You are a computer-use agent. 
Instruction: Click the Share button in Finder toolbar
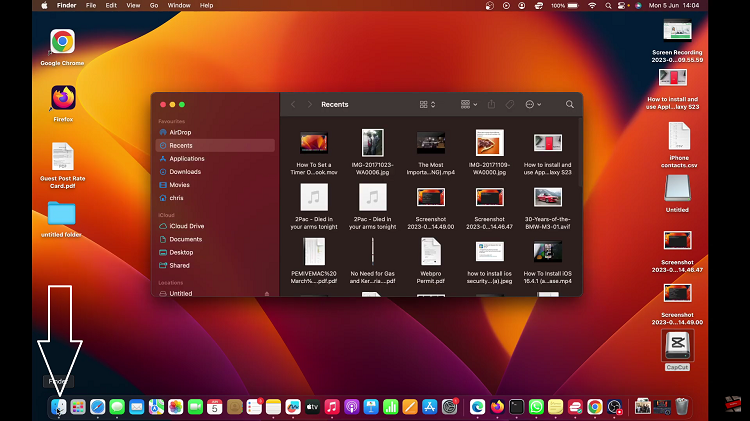491,104
